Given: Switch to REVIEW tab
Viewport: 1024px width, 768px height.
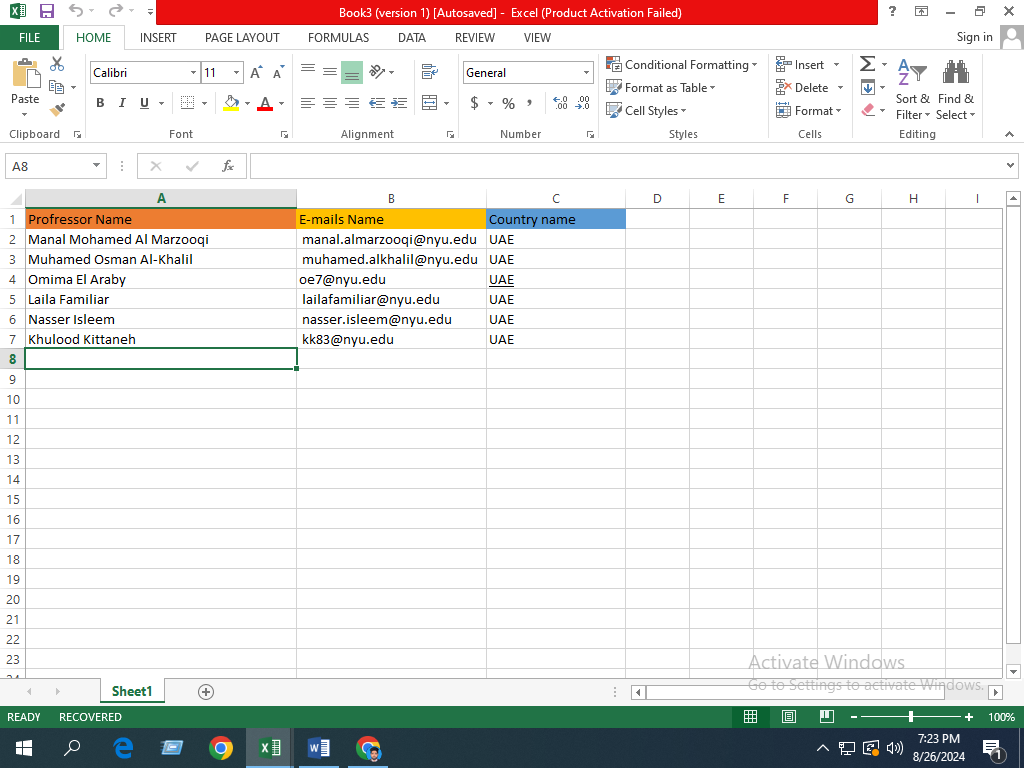Looking at the screenshot, I should pos(475,38).
